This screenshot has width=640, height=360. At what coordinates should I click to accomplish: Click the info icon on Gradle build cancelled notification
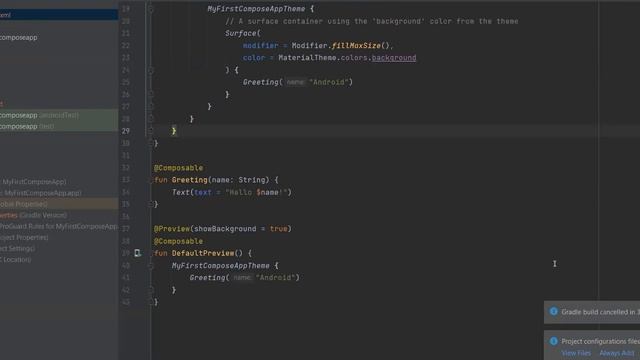(x=553, y=311)
